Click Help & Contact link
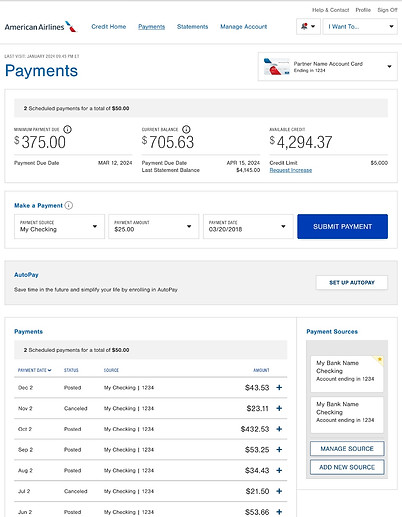 tap(330, 10)
